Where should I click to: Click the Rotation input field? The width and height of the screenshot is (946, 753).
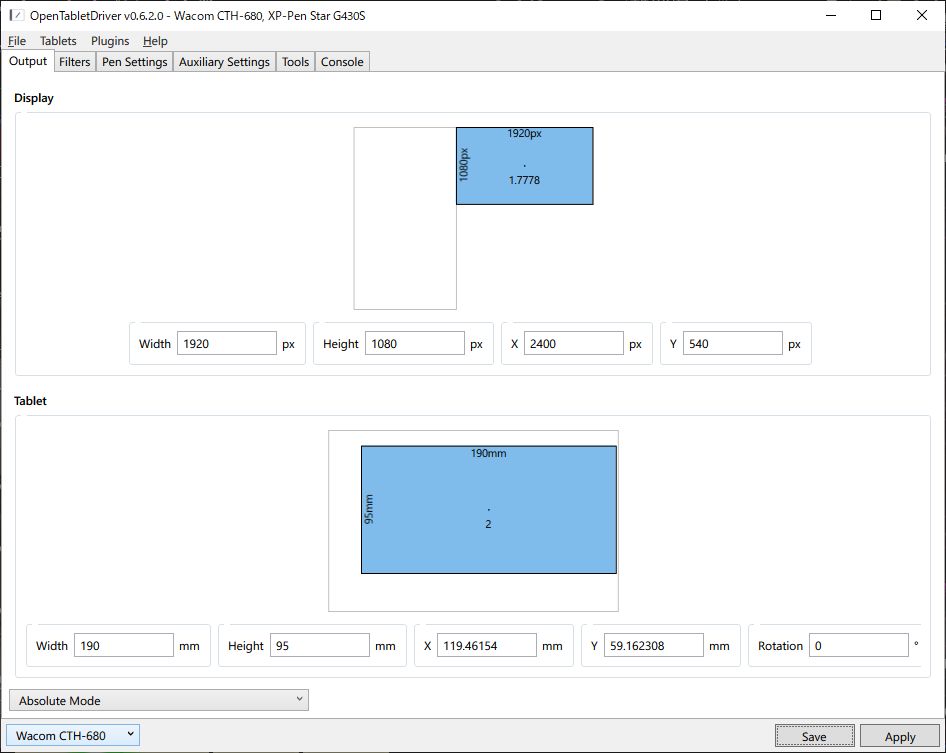859,645
